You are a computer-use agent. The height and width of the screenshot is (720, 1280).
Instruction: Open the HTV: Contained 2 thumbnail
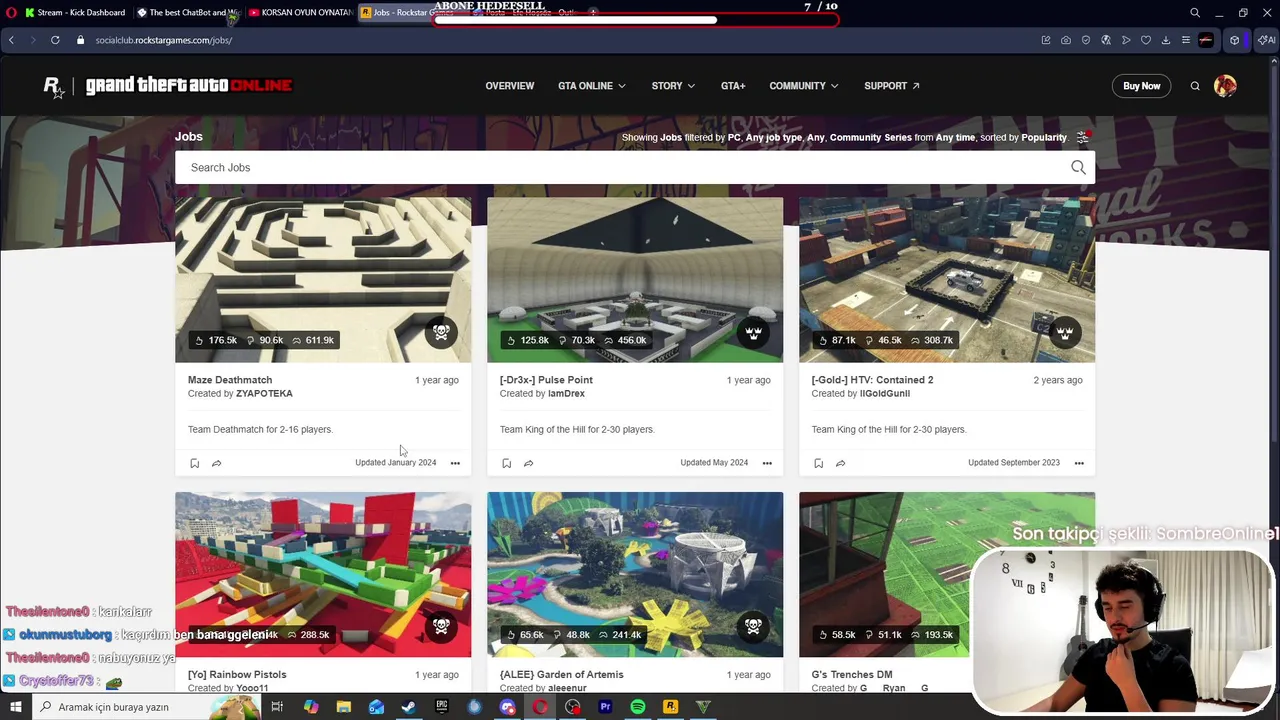point(947,280)
